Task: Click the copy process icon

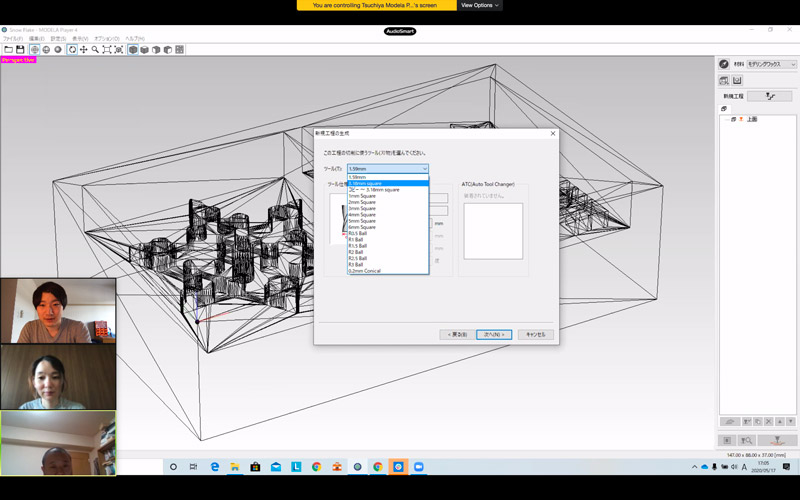Action: click(x=758, y=422)
